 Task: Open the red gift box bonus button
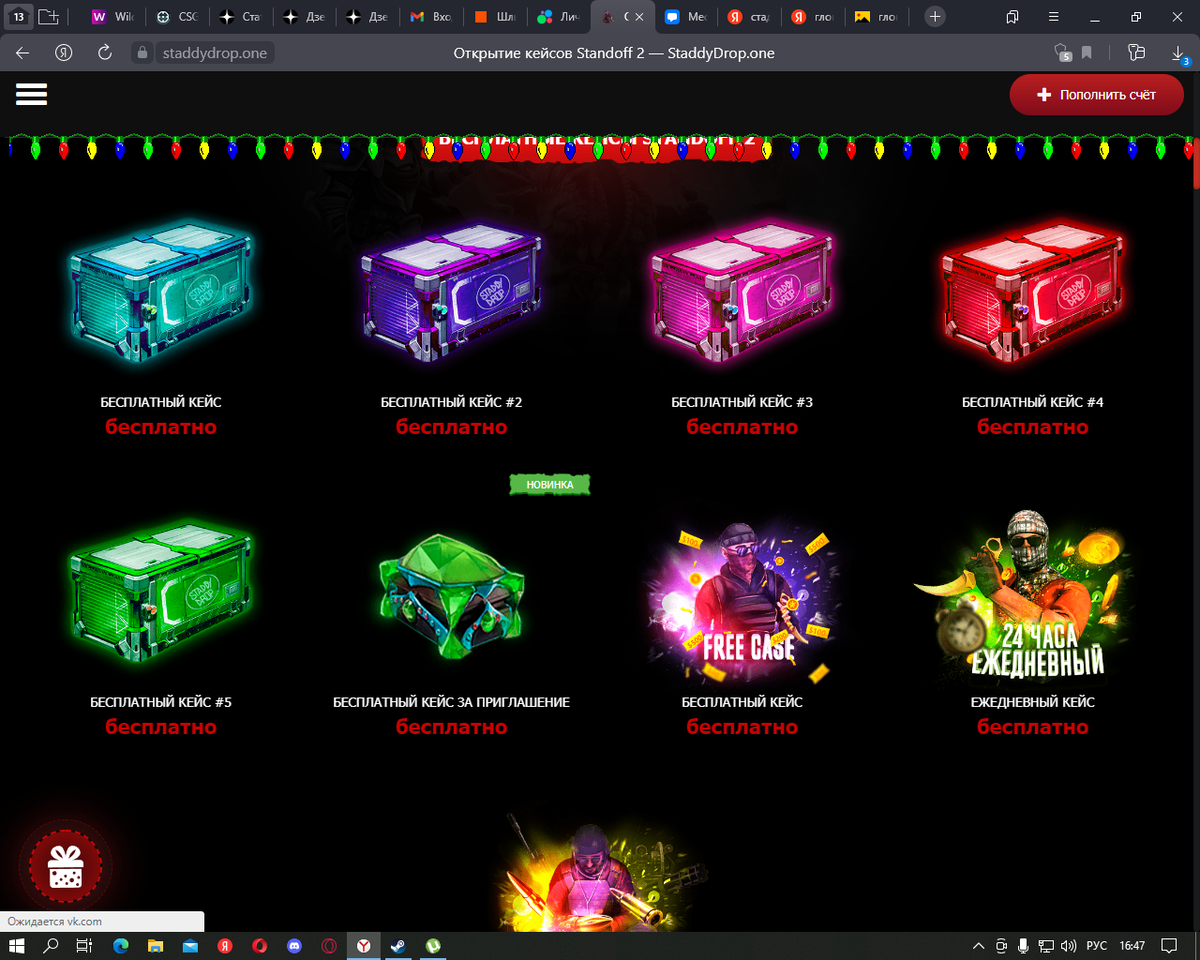66,866
